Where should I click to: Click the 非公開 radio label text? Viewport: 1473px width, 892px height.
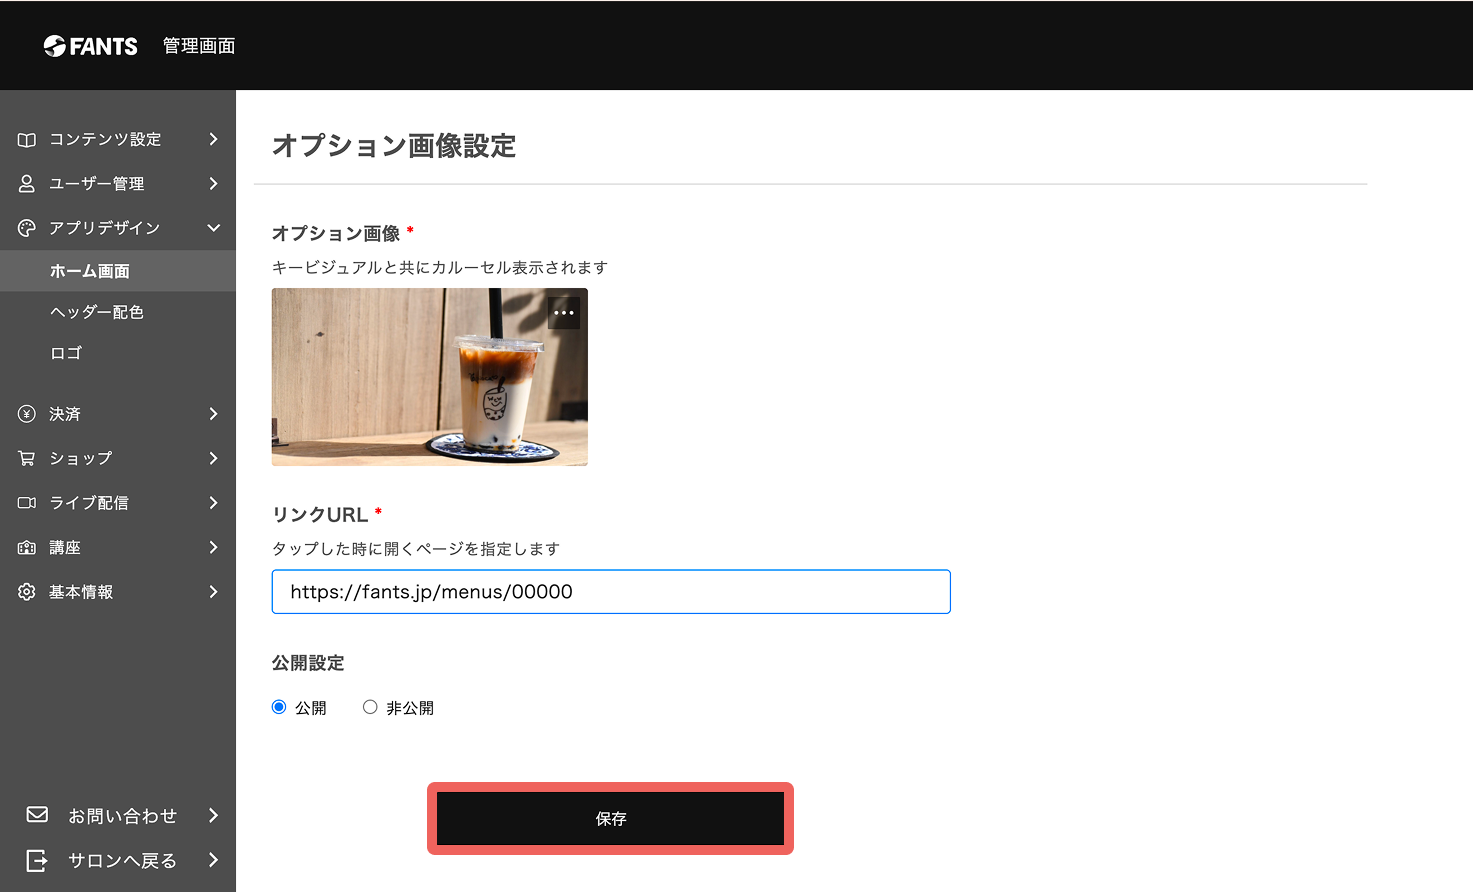410,708
